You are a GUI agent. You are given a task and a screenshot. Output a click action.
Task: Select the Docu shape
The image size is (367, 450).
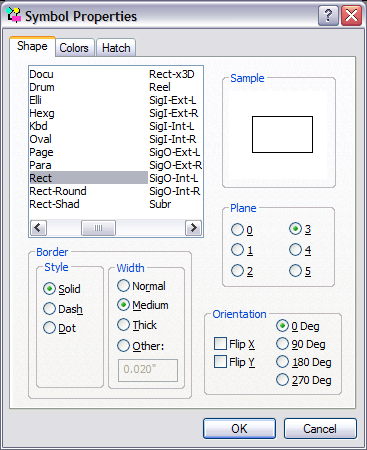click(x=41, y=74)
